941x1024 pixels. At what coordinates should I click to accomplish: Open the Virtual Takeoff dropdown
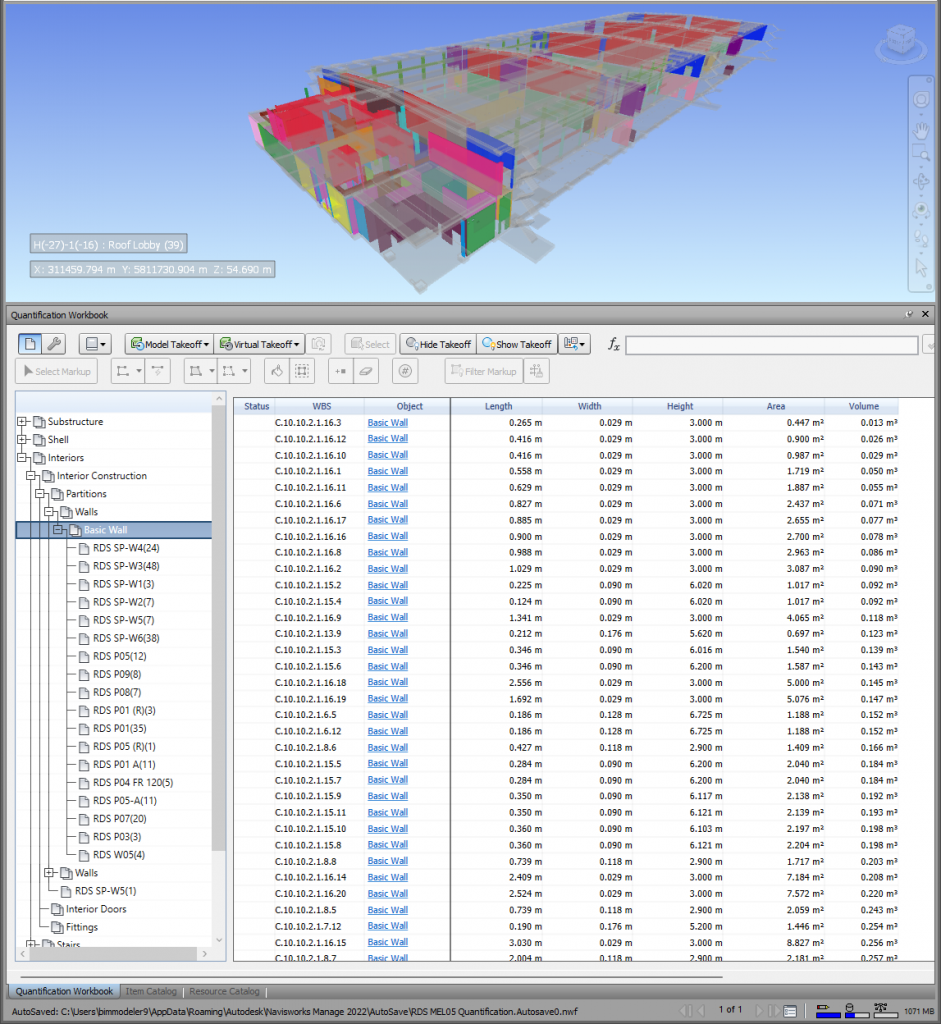point(258,344)
